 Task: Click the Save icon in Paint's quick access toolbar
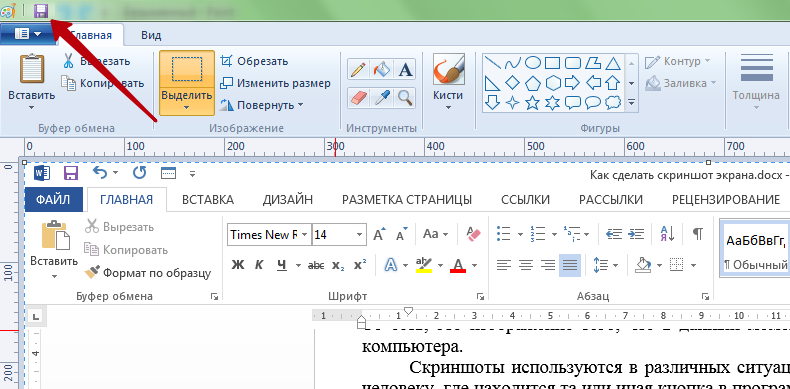(41, 10)
